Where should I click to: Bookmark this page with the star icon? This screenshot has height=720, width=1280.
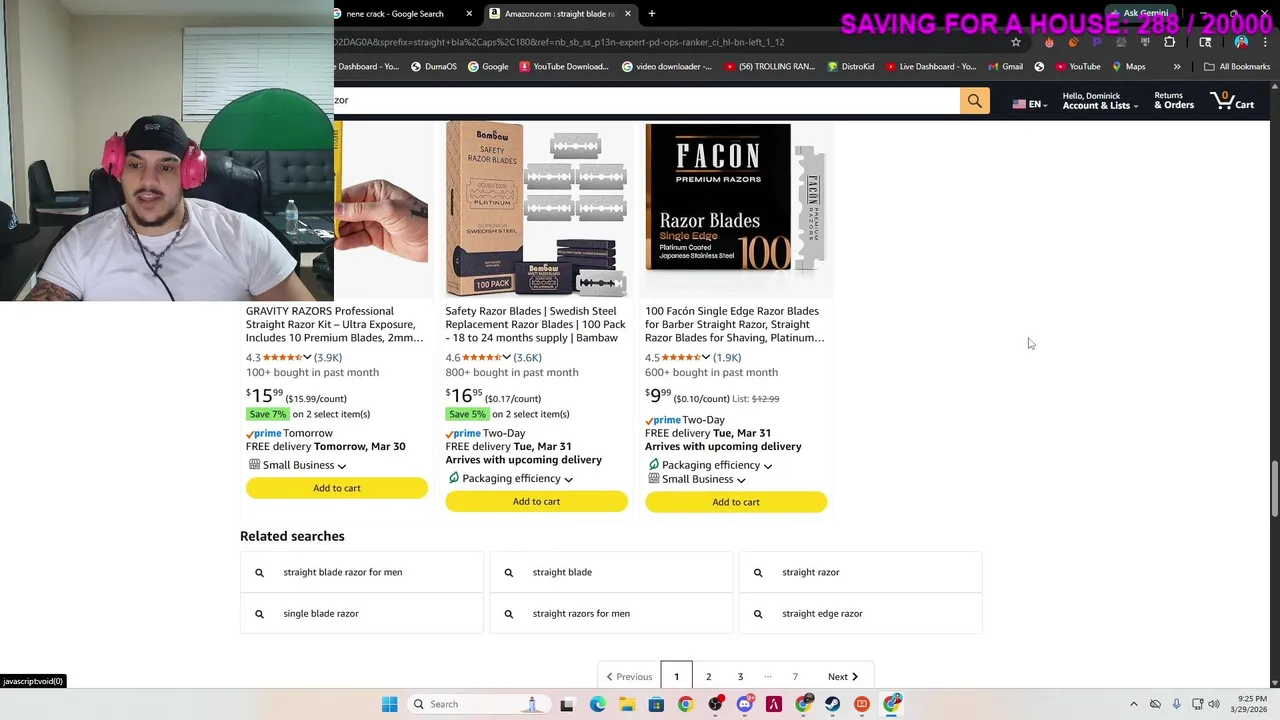coord(1016,42)
